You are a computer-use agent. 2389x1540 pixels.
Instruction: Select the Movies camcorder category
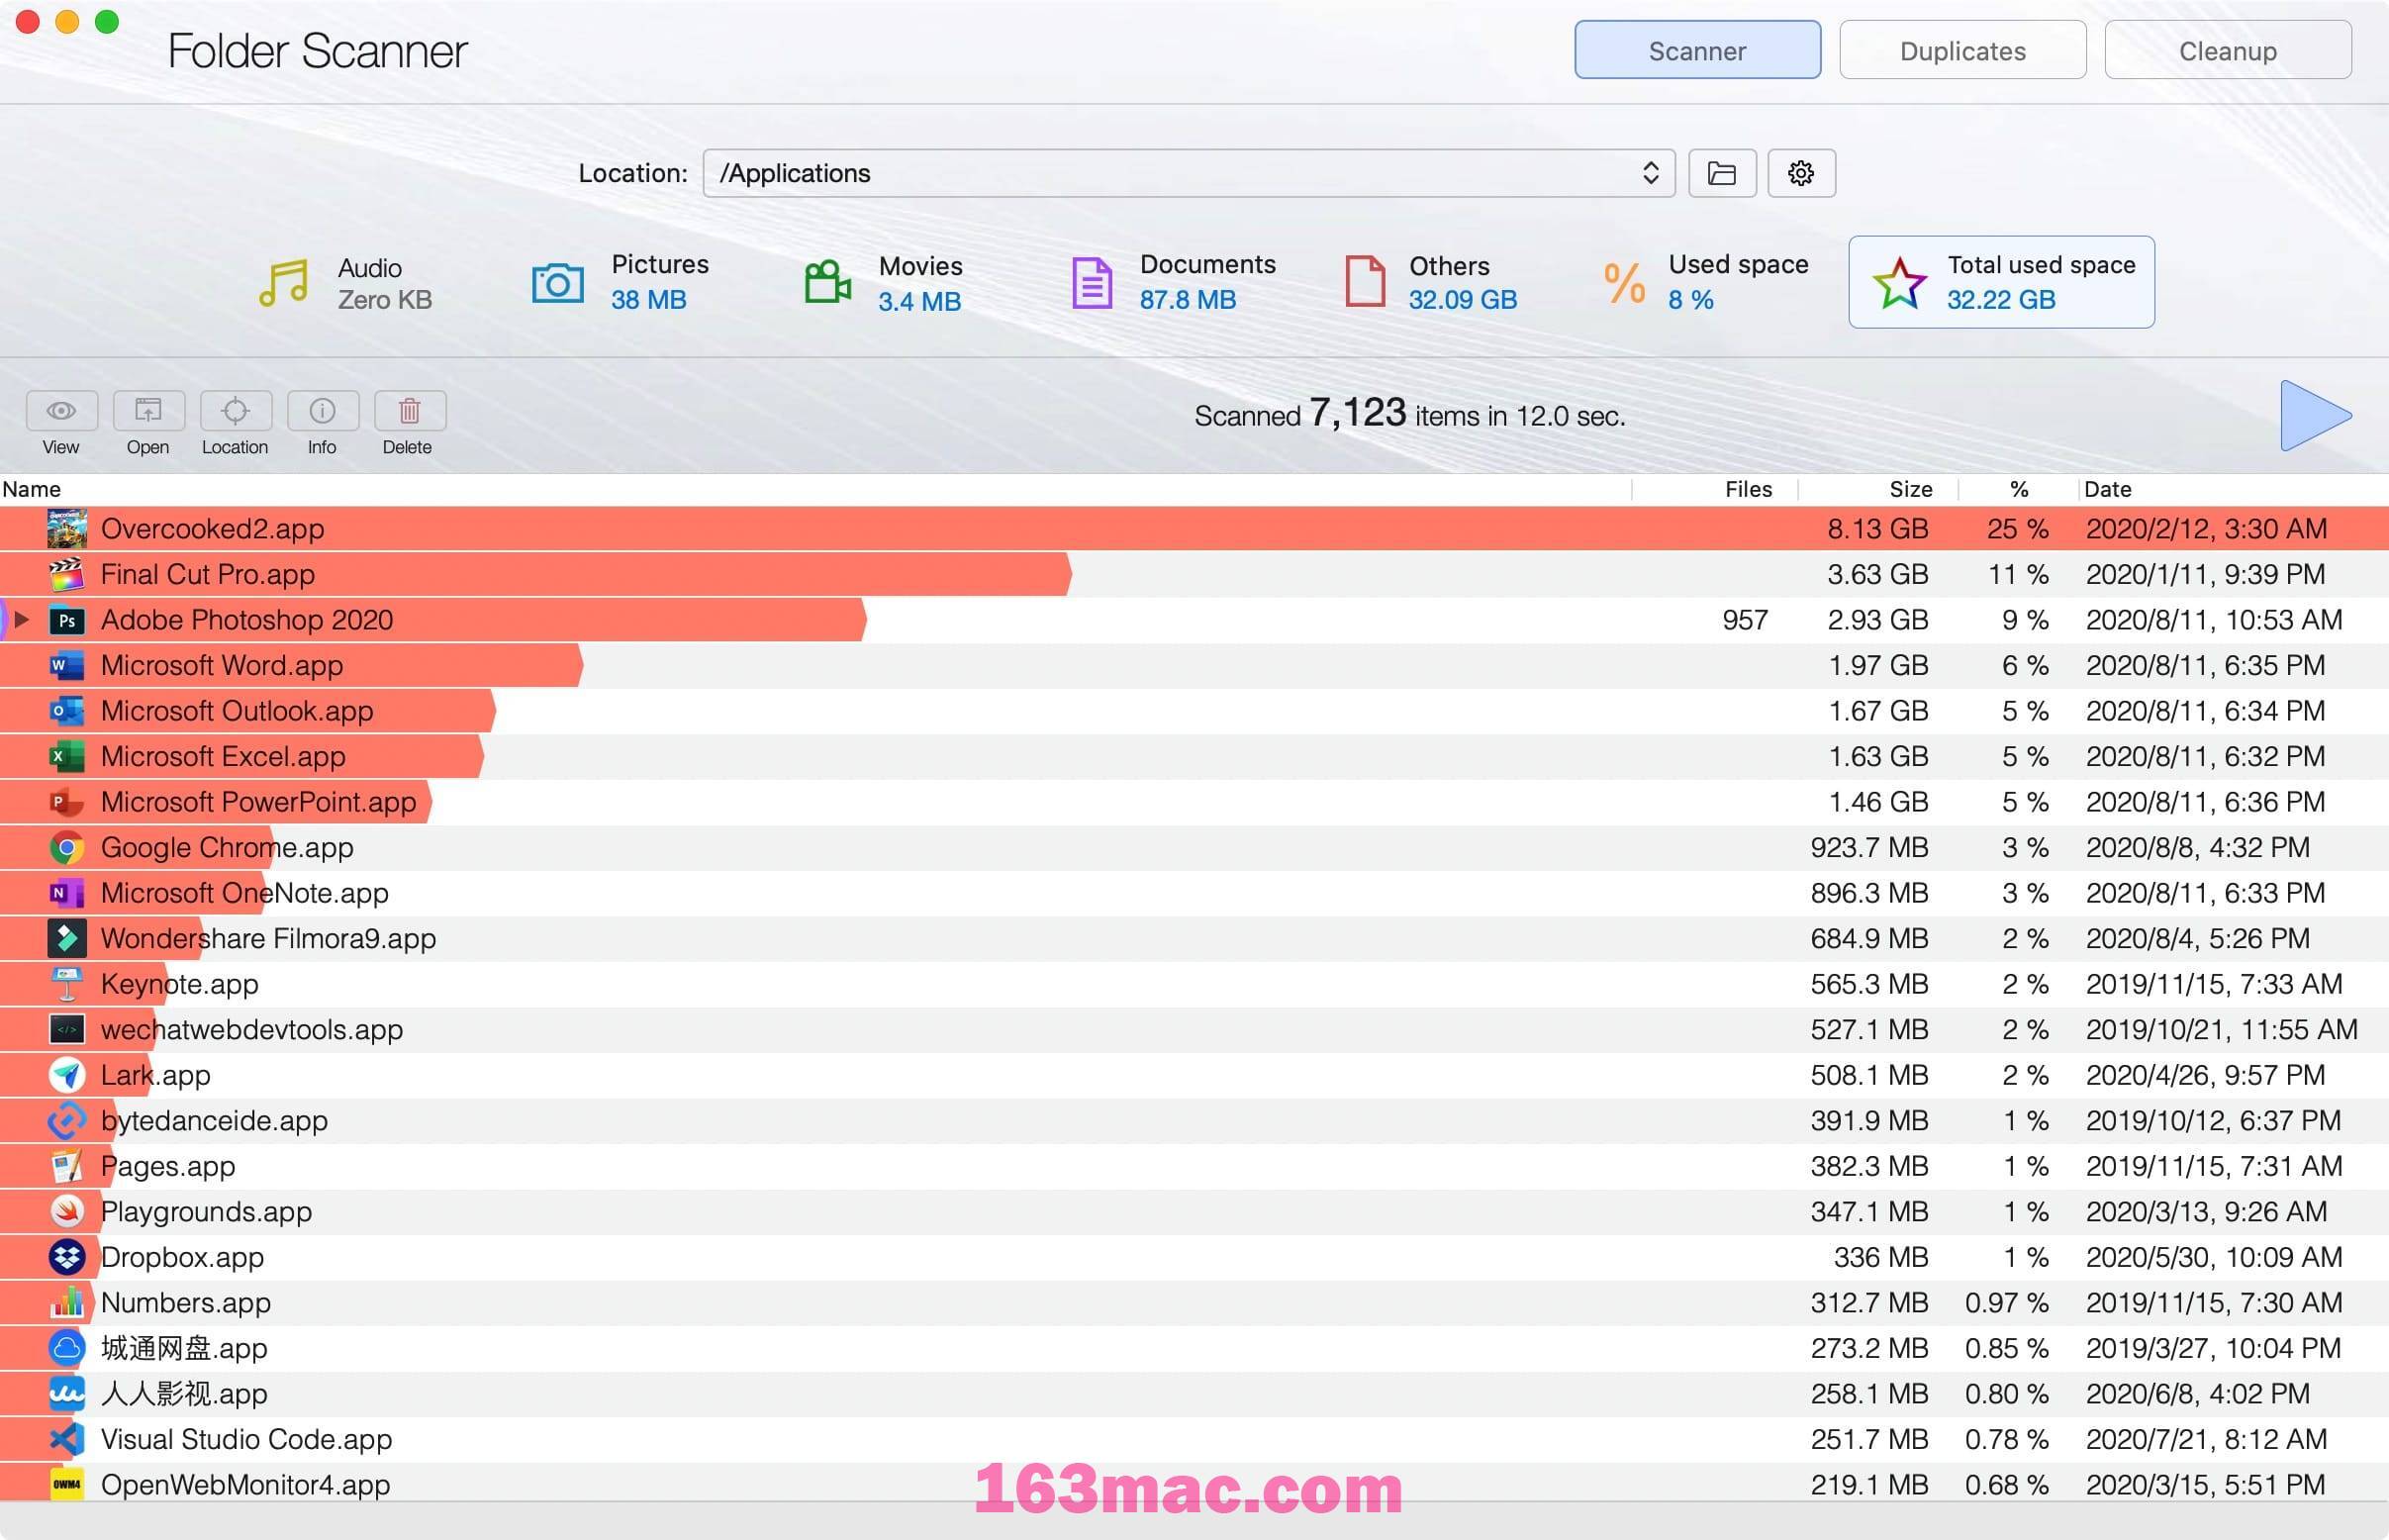tap(827, 282)
